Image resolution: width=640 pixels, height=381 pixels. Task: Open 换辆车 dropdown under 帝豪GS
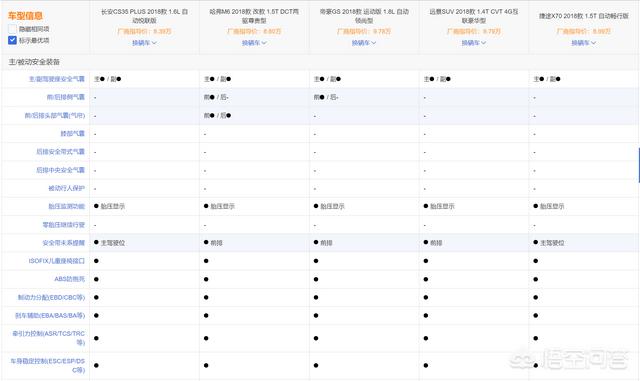pyautogui.click(x=364, y=43)
